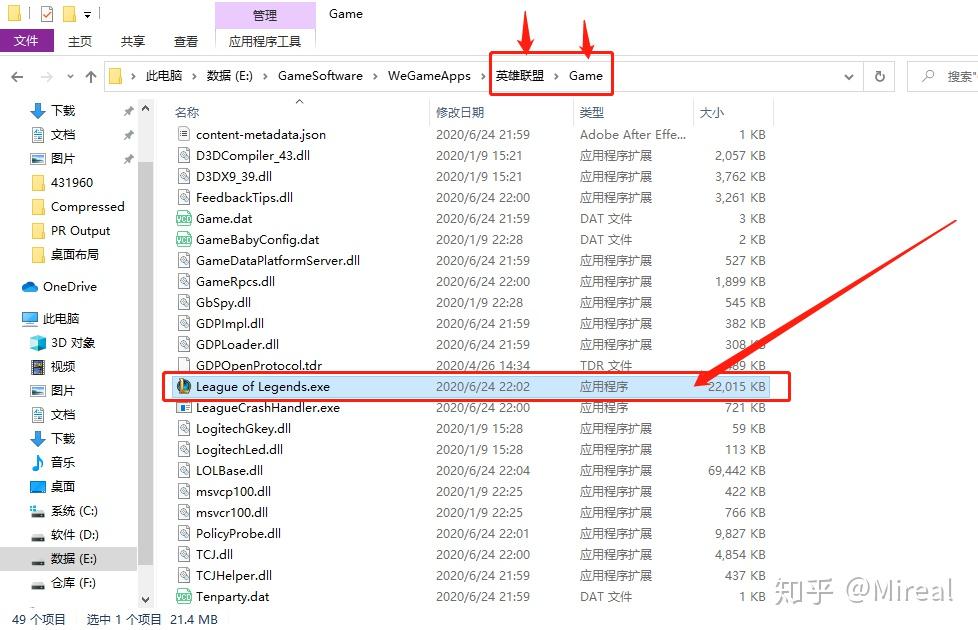Open 系统 (C:) drive in sidebar
978x630 pixels.
(x=74, y=511)
